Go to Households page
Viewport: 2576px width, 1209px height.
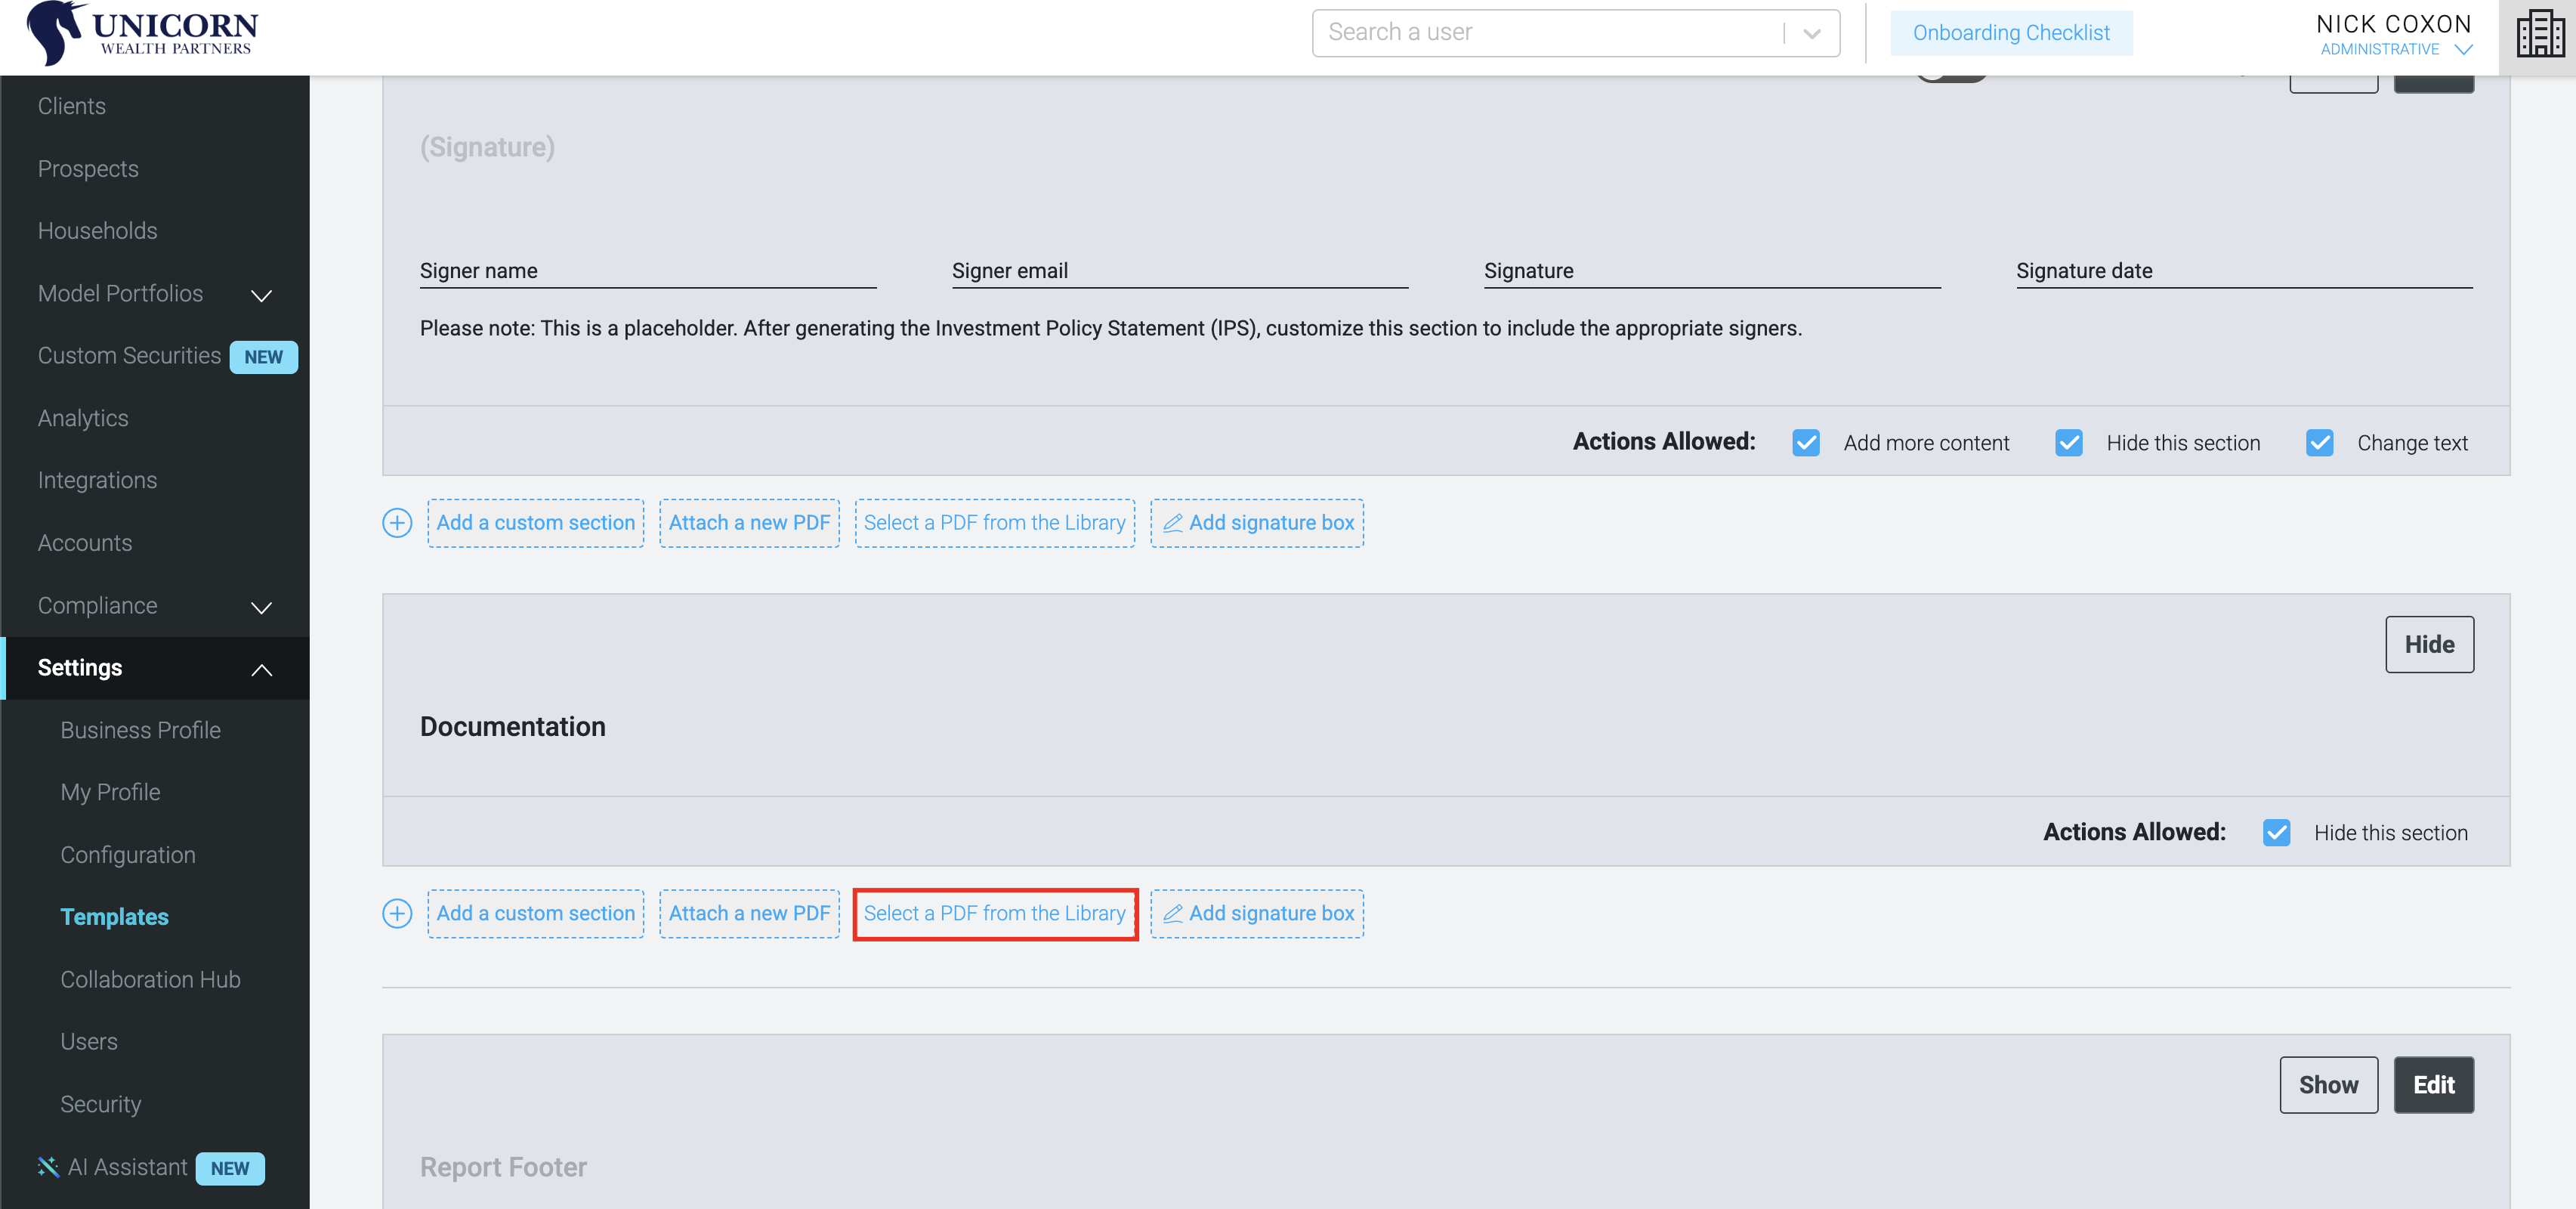coord(98,231)
